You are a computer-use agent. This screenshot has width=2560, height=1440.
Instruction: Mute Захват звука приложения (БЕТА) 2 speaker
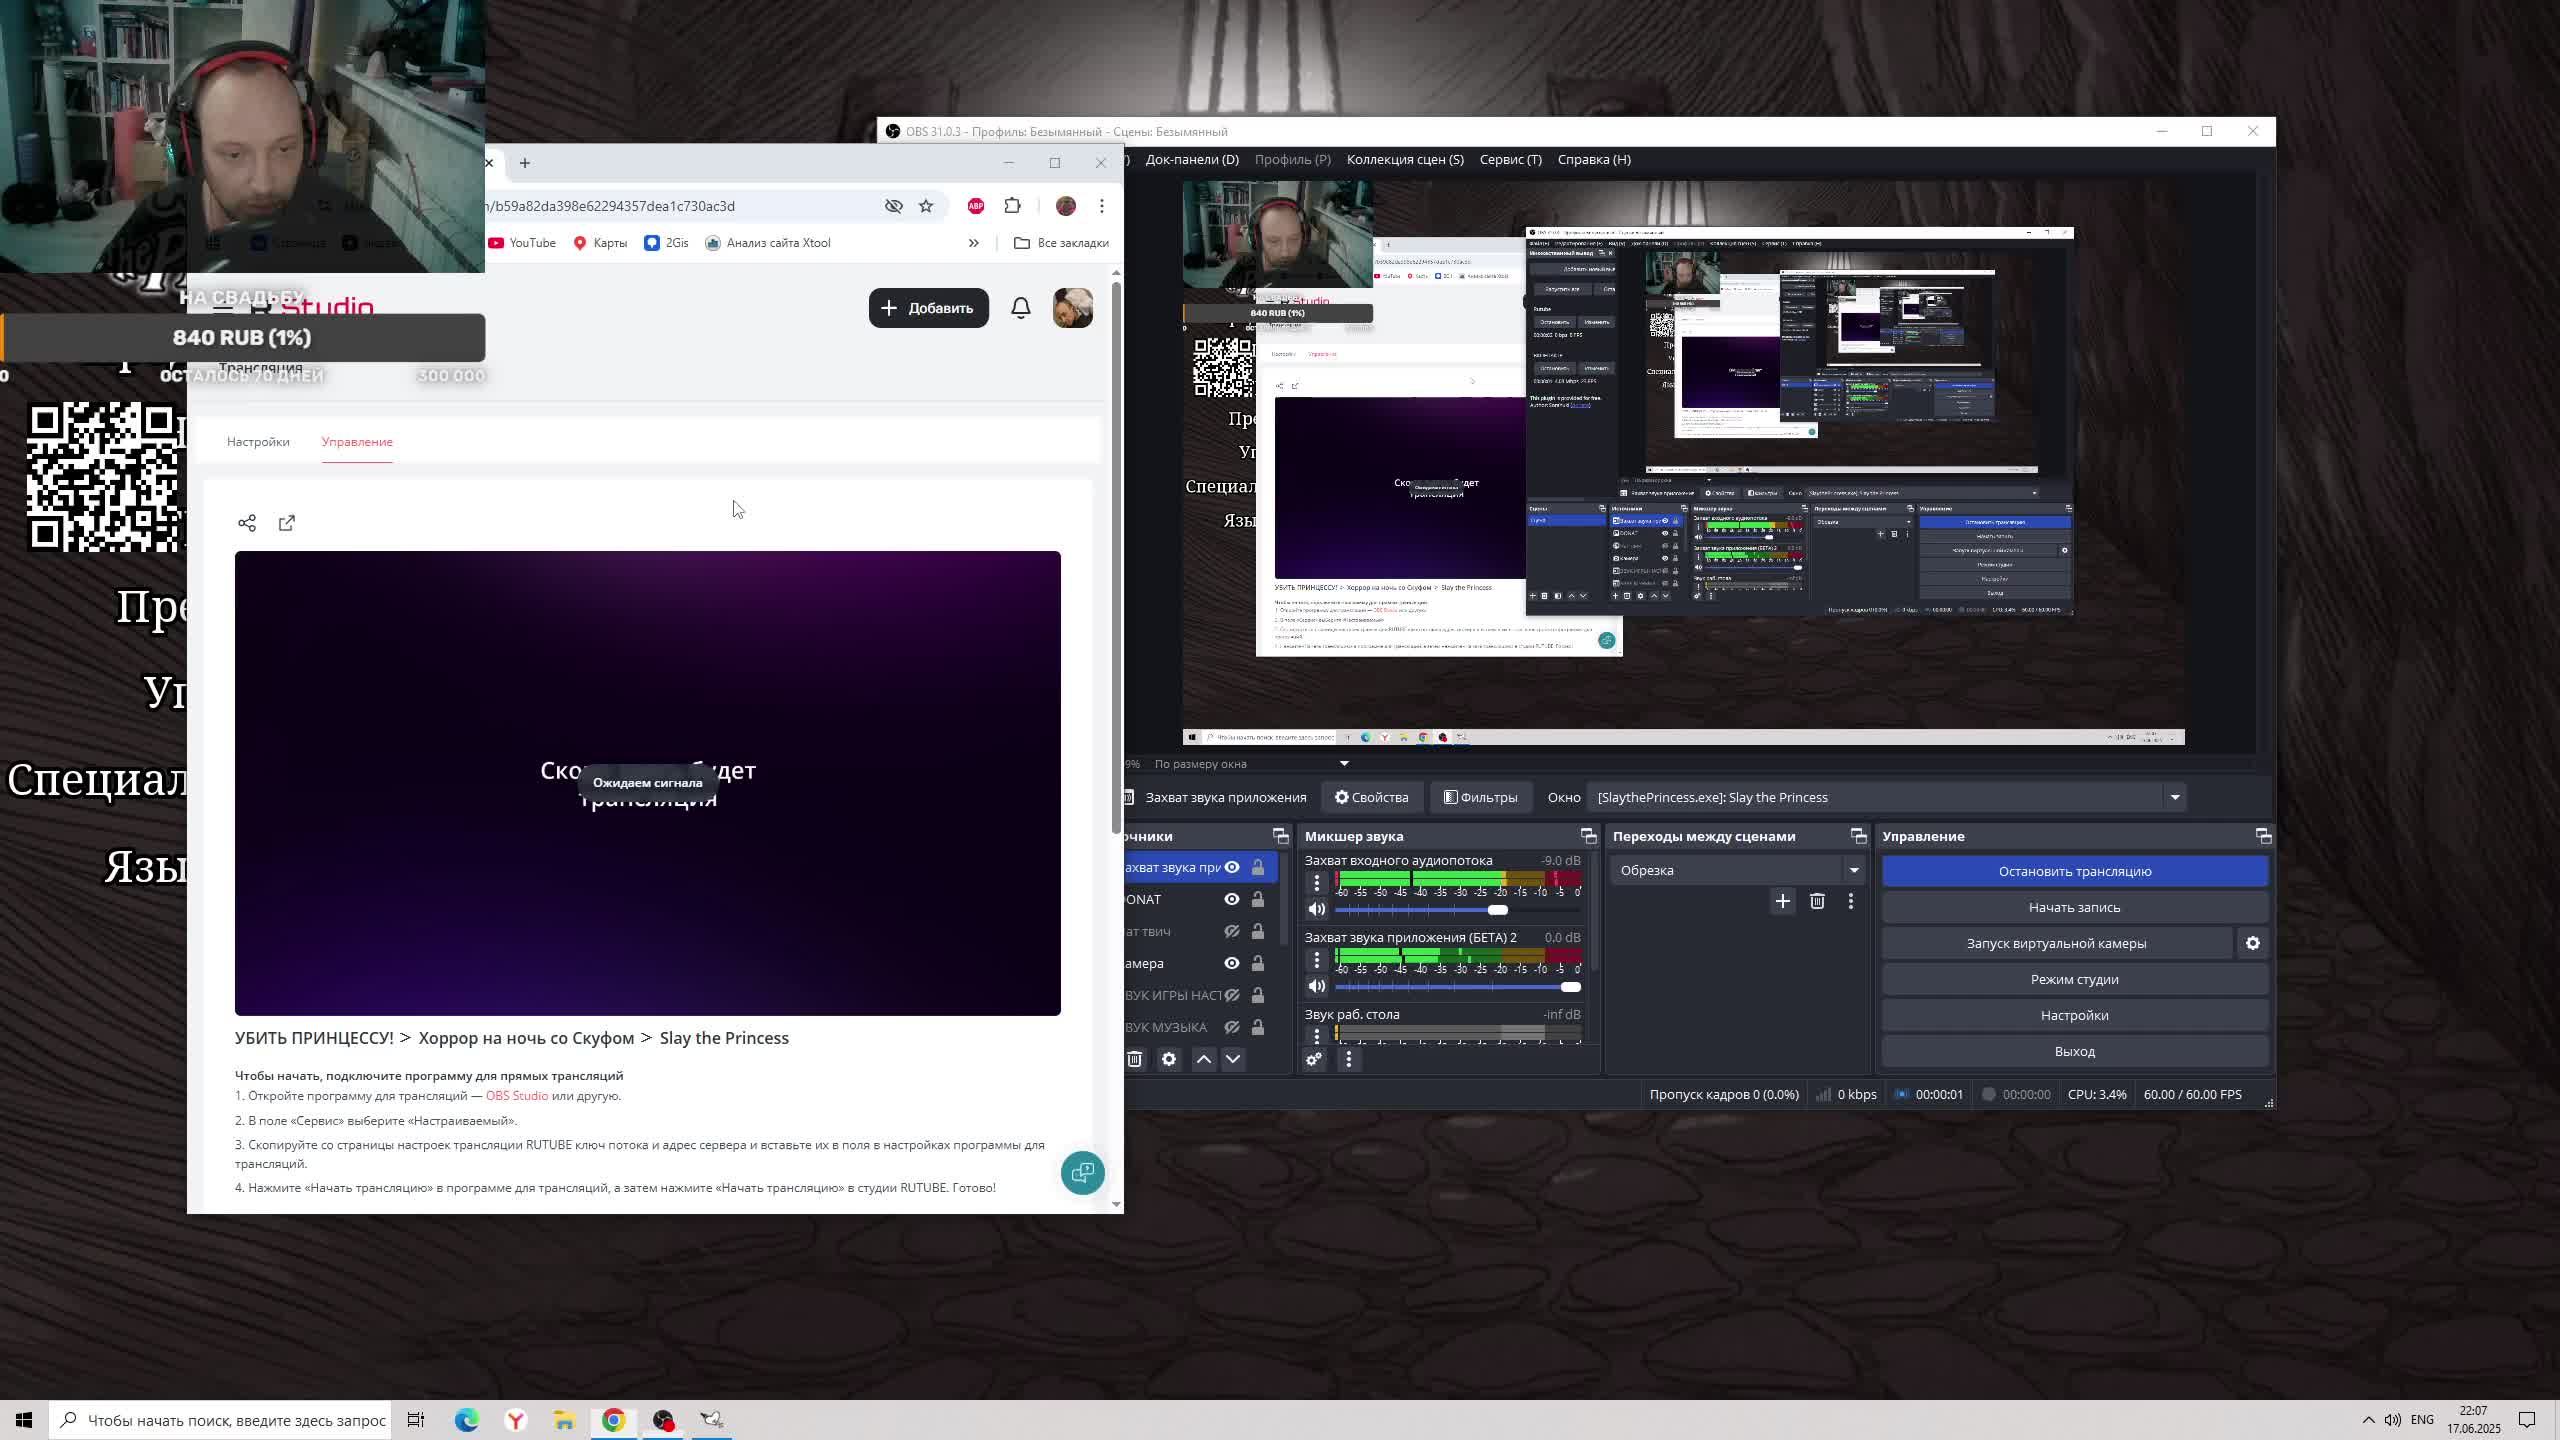(x=1316, y=986)
